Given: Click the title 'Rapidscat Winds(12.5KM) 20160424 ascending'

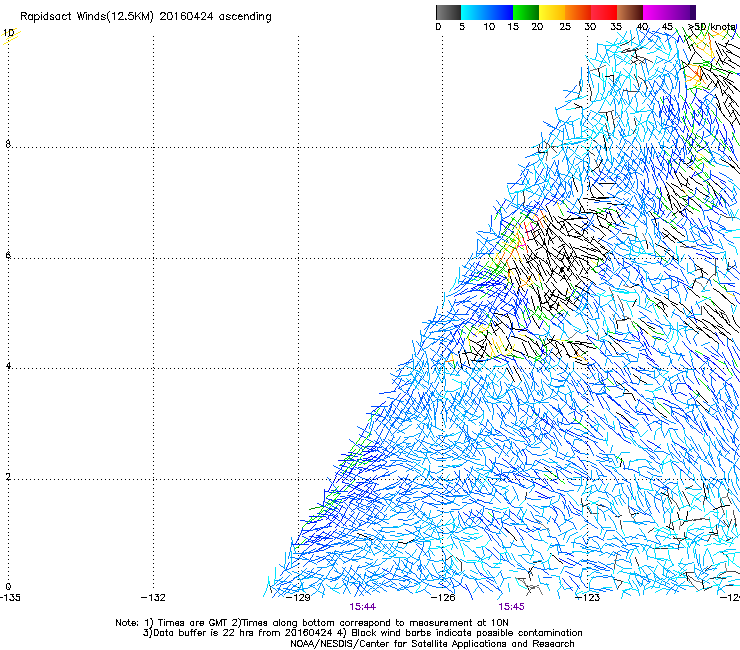Looking at the screenshot, I should (146, 17).
